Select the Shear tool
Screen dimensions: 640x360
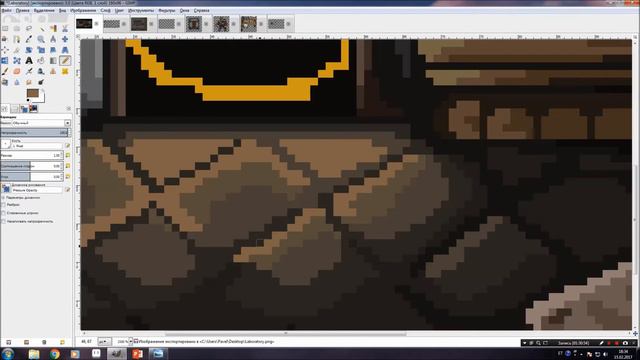pos(53,50)
